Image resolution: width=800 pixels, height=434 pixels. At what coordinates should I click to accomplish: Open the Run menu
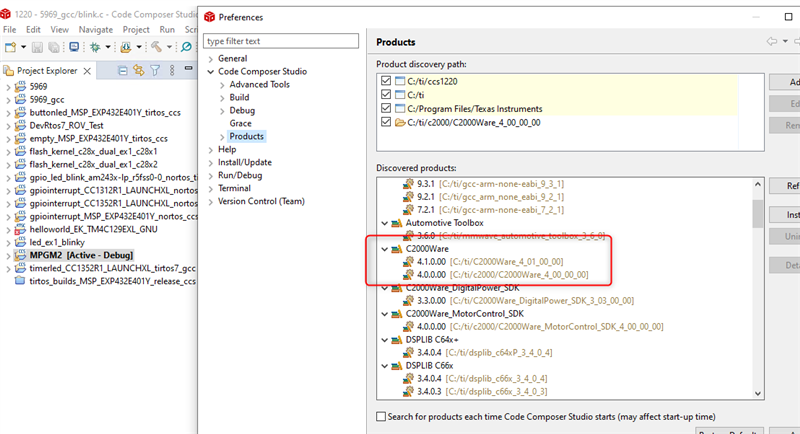point(167,30)
